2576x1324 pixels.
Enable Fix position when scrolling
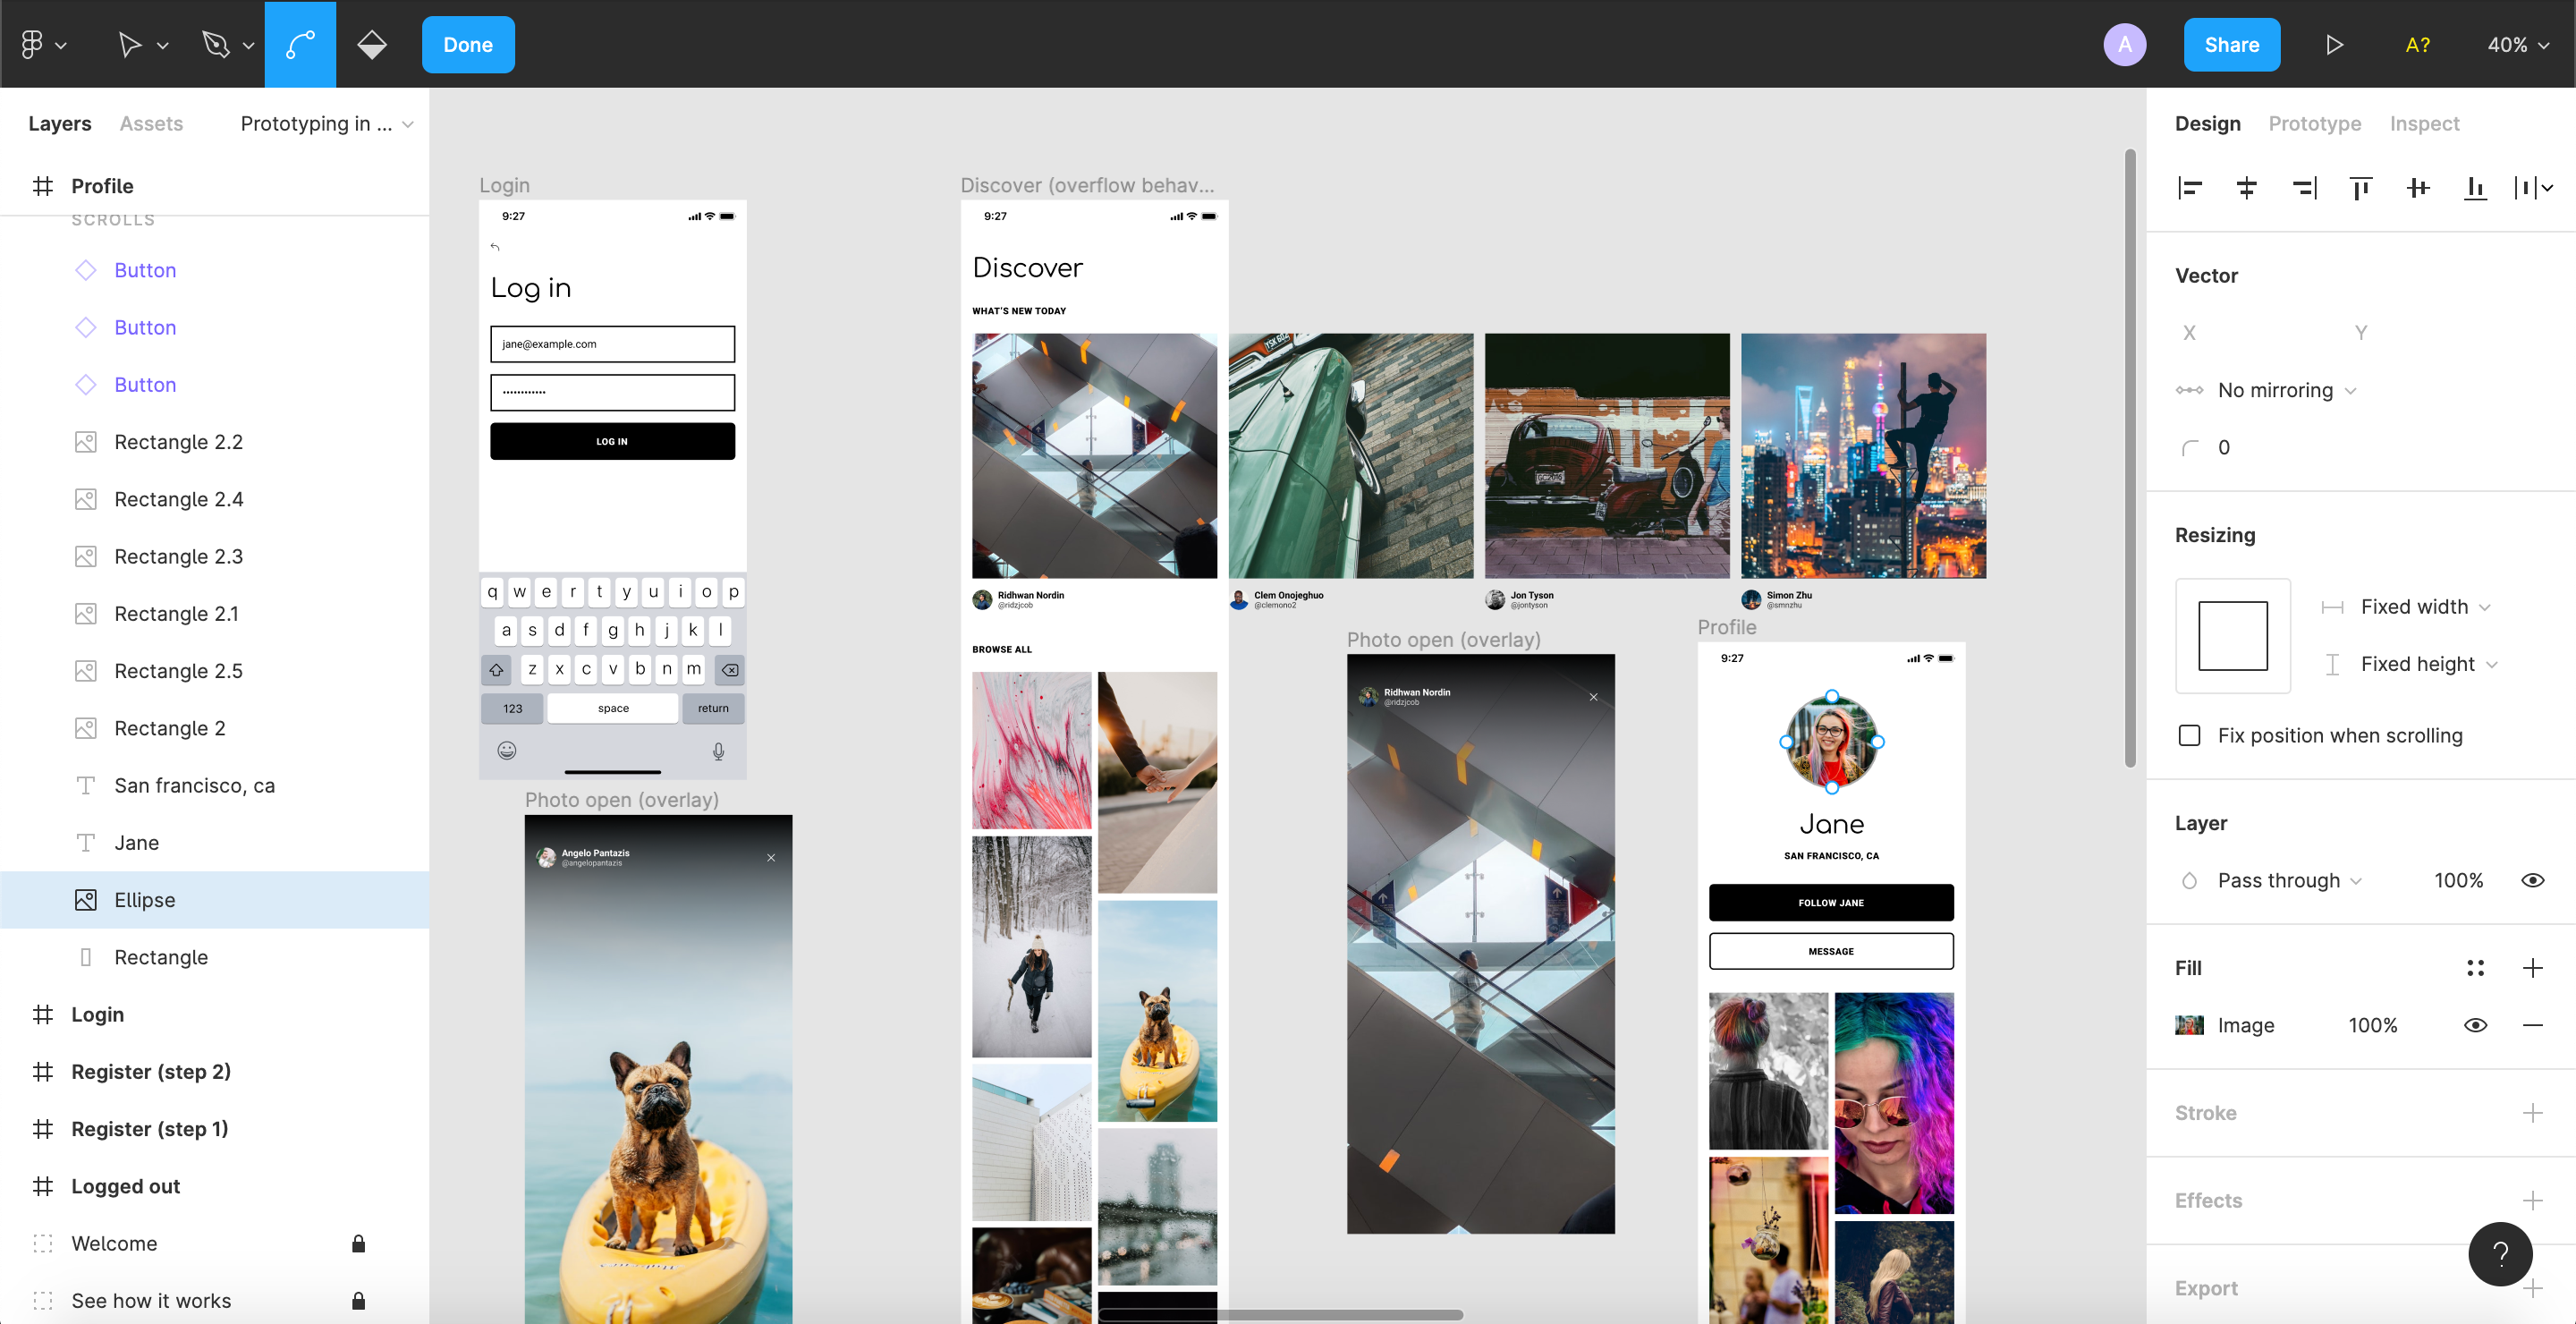click(2189, 735)
